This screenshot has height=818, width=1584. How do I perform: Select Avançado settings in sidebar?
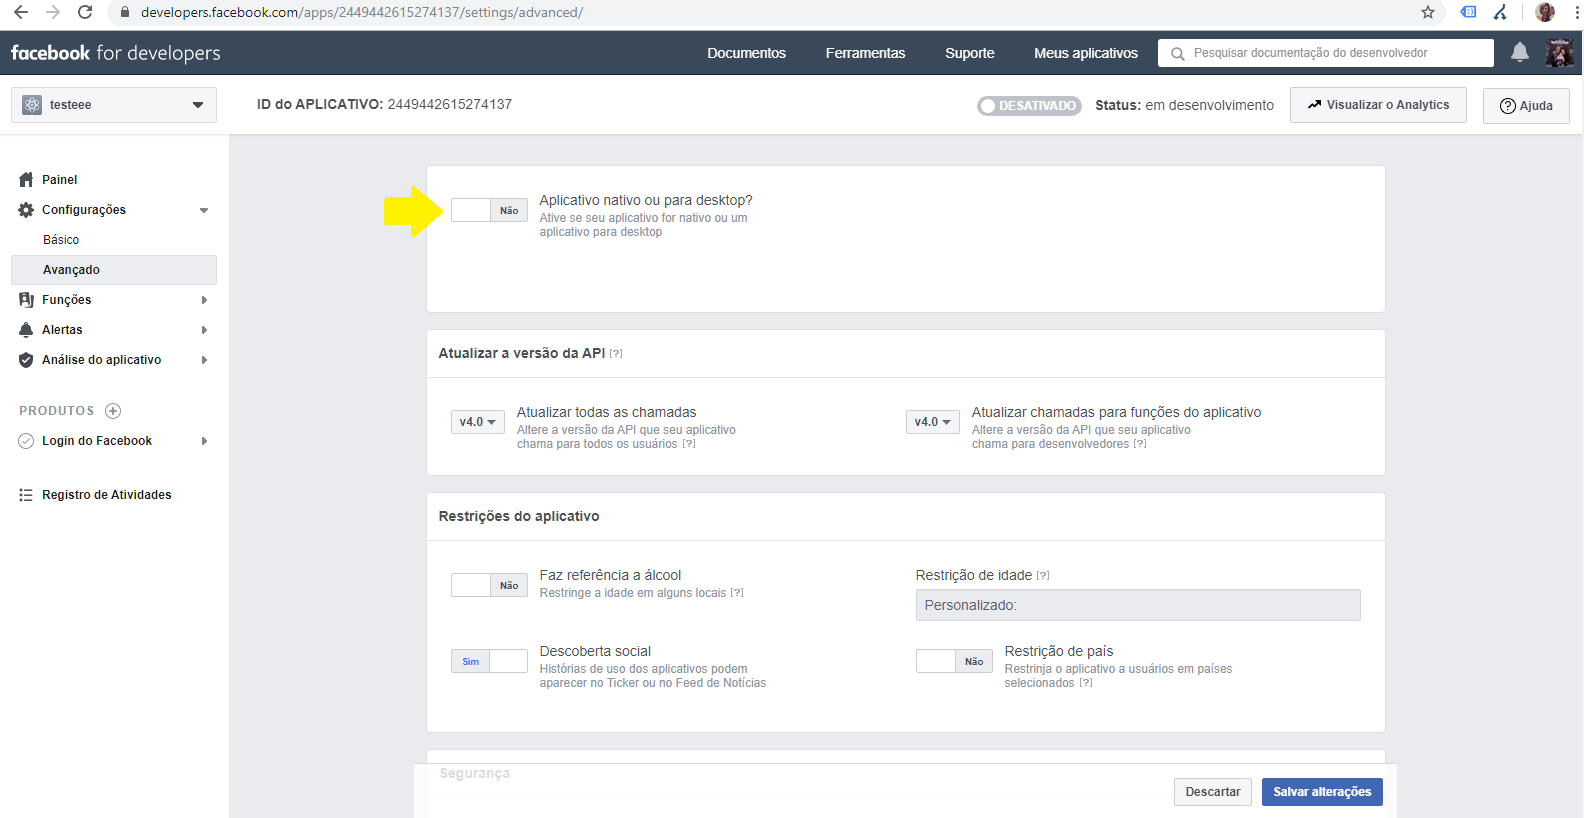pyautogui.click(x=114, y=270)
